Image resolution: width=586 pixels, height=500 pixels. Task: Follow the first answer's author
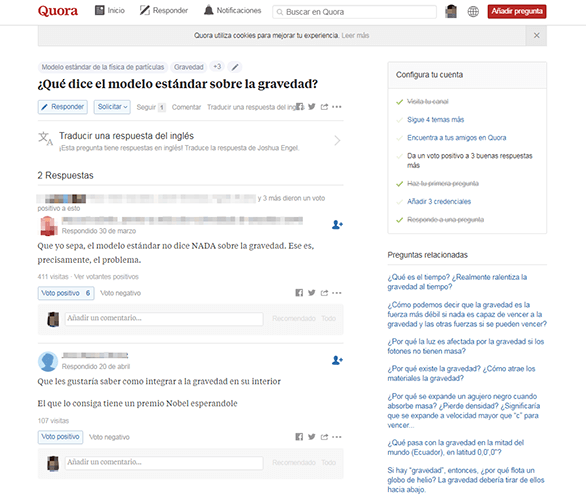pos(337,225)
